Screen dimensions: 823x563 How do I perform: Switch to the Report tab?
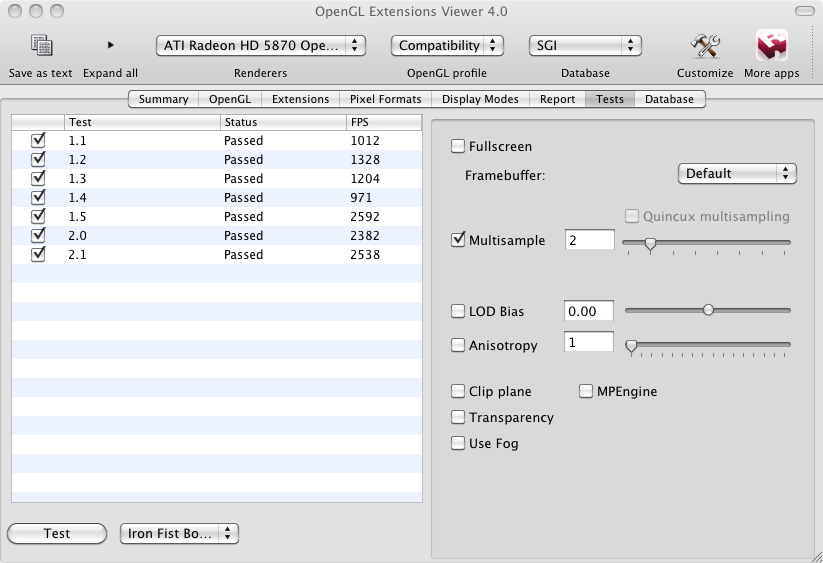pyautogui.click(x=557, y=99)
